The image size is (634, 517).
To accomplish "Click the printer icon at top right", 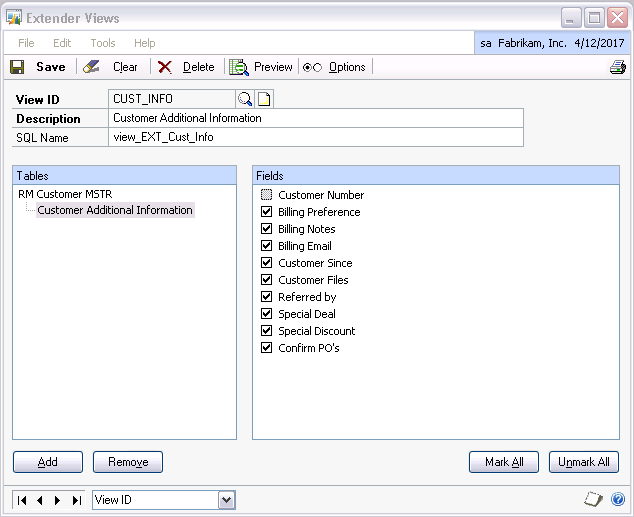I will click(x=617, y=67).
